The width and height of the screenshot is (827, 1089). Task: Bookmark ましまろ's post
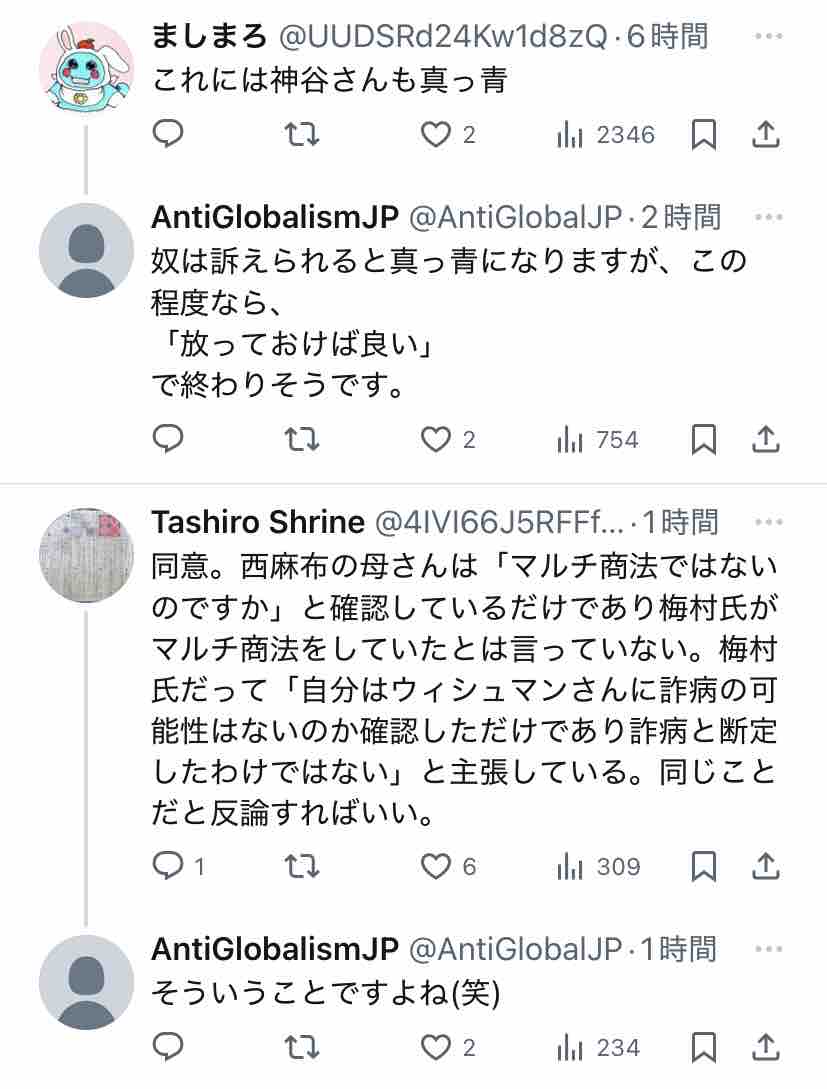click(x=704, y=134)
